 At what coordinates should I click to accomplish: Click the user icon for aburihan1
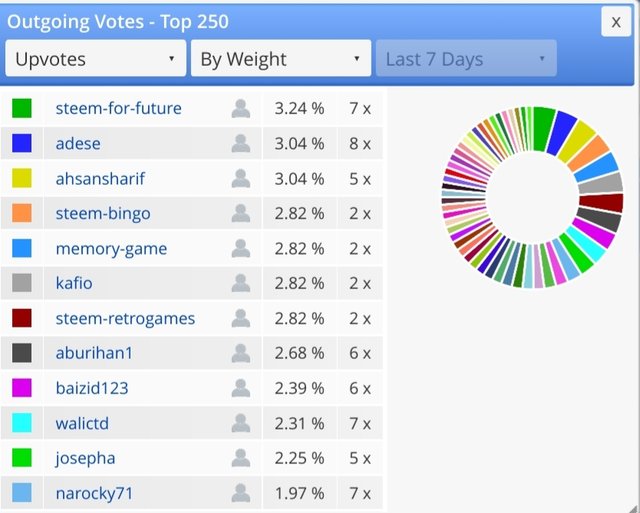tap(240, 354)
